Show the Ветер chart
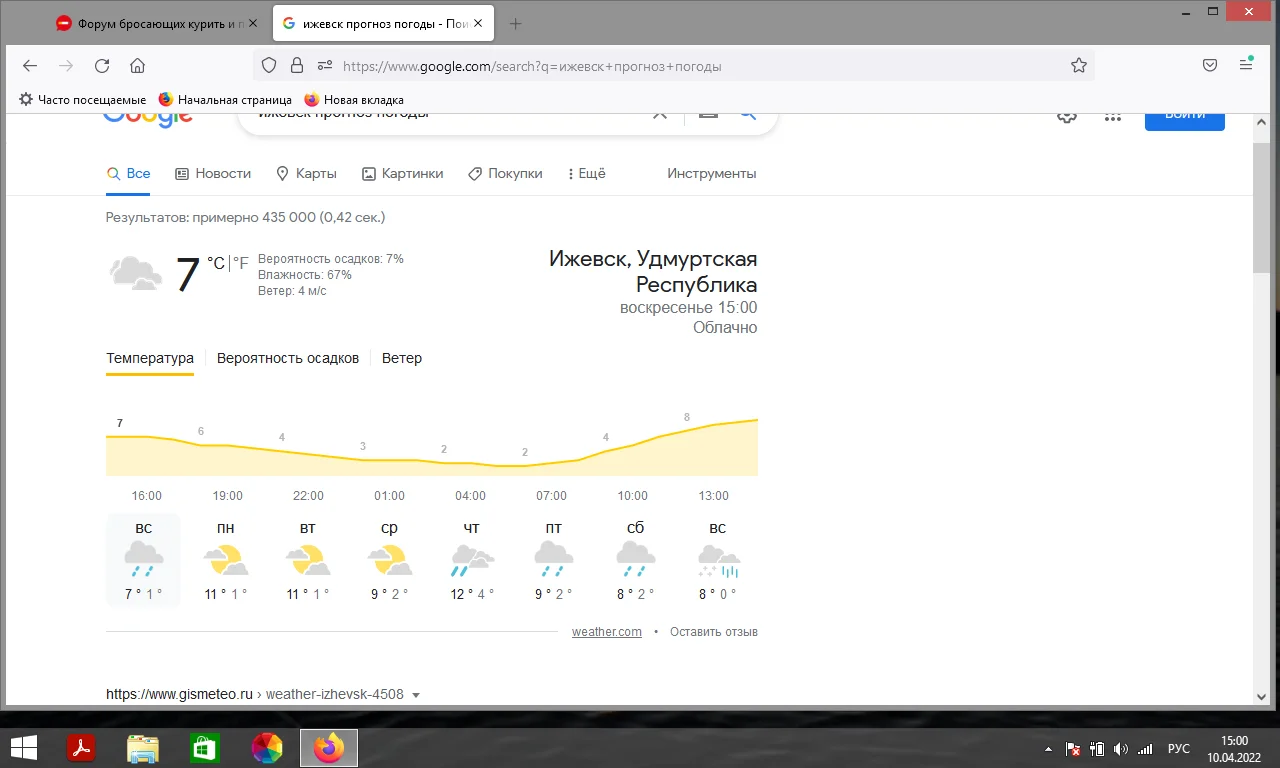1280x768 pixels. point(402,358)
